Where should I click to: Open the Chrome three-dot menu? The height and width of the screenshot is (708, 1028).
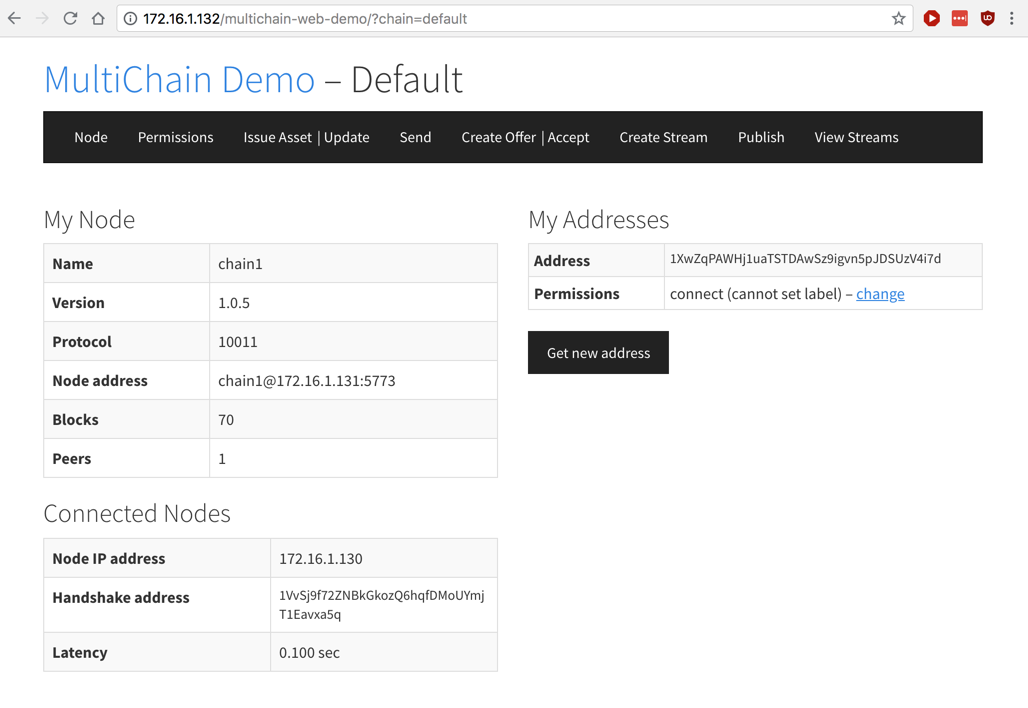click(x=1012, y=18)
